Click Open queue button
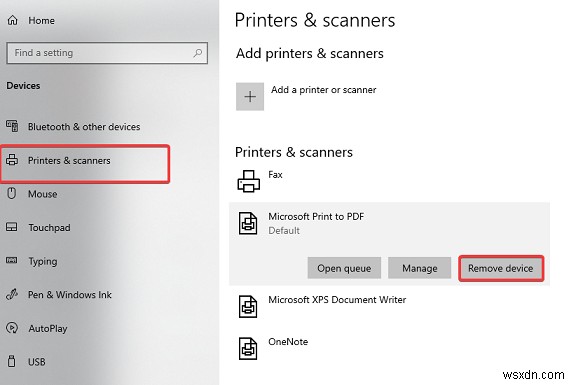The image size is (576, 385). click(344, 268)
